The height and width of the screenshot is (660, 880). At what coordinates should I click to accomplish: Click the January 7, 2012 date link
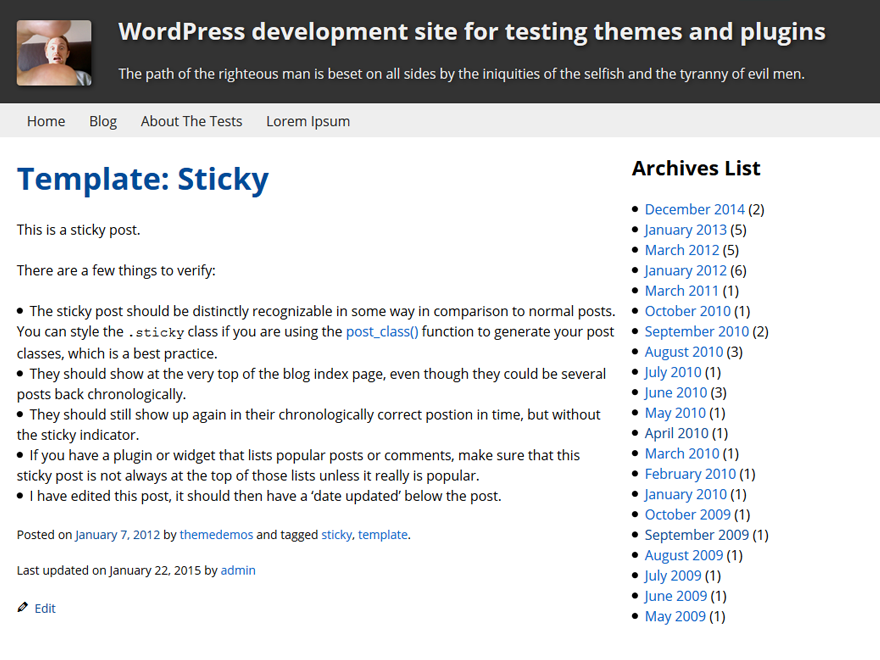(117, 535)
